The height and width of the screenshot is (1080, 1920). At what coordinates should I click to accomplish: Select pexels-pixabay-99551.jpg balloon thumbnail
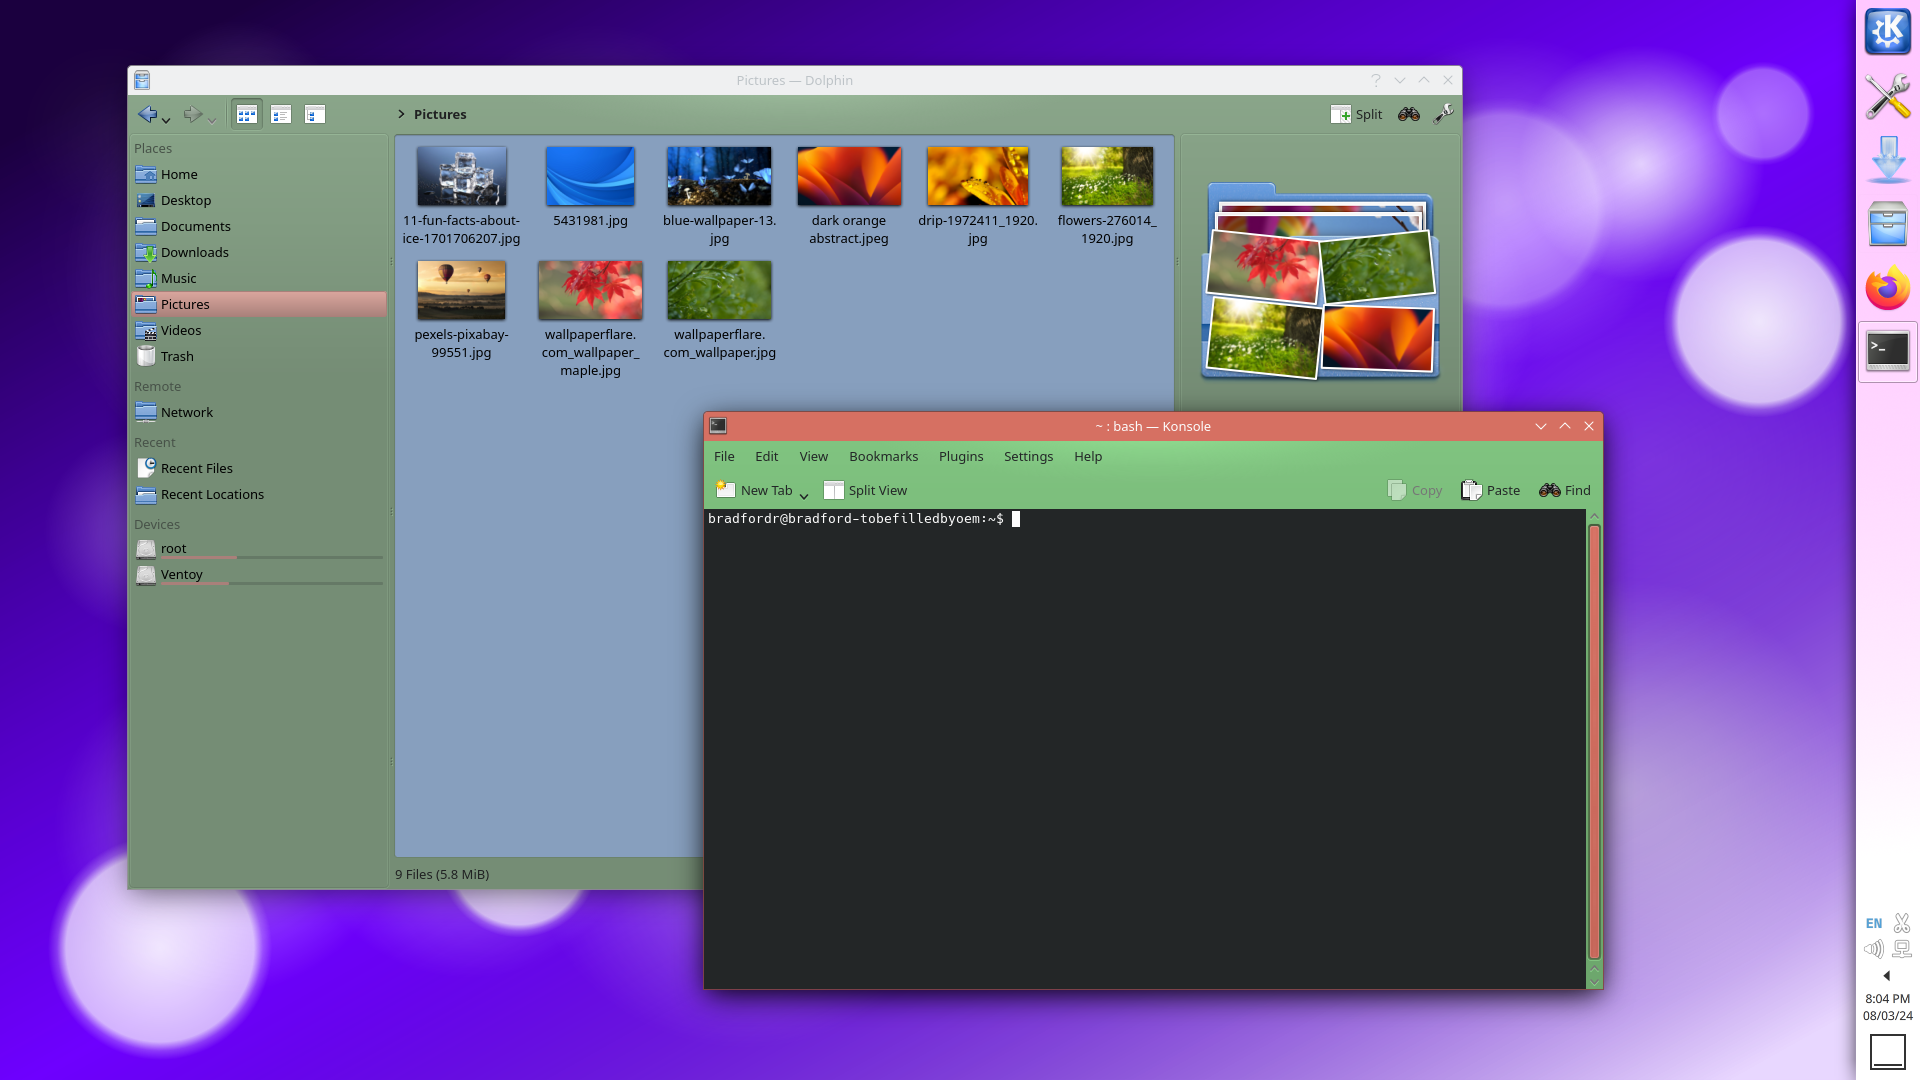pos(461,290)
